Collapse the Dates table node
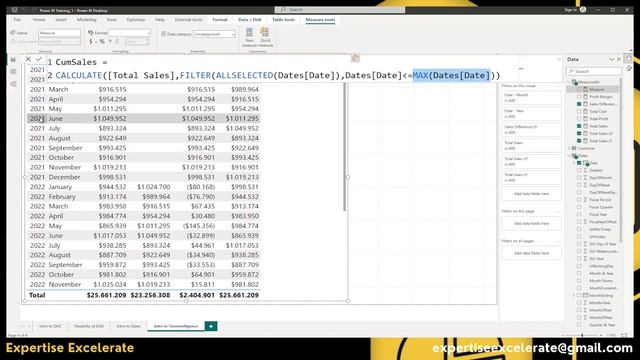The width and height of the screenshot is (640, 360). point(569,156)
